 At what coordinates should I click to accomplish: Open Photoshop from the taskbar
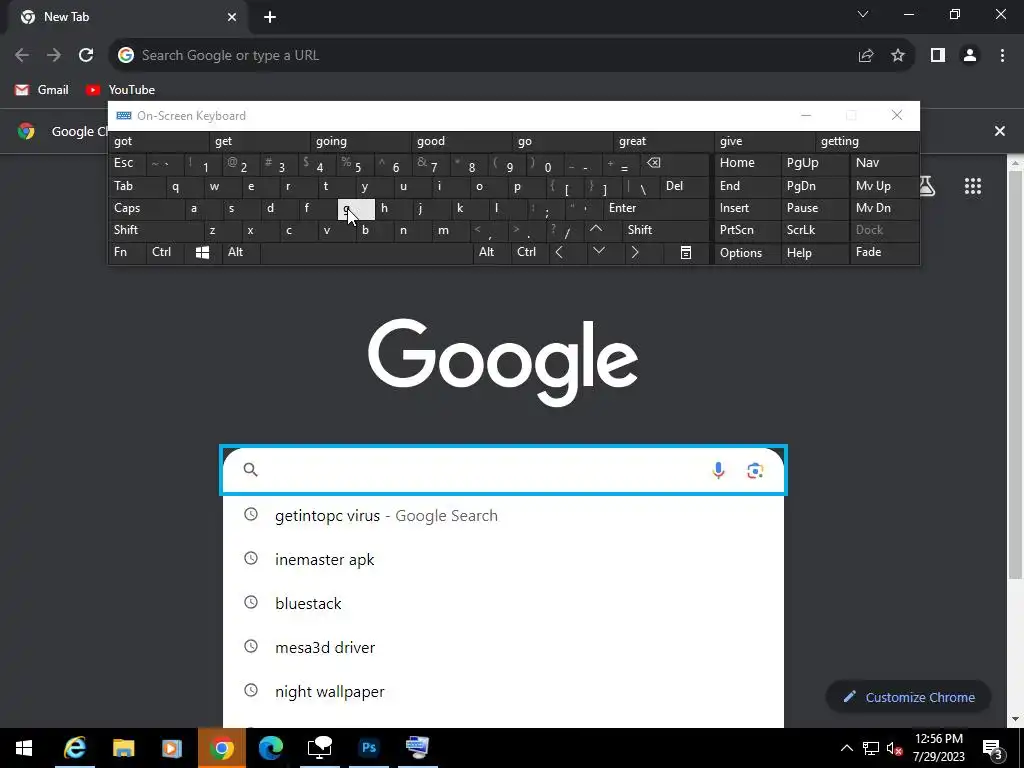[x=368, y=748]
